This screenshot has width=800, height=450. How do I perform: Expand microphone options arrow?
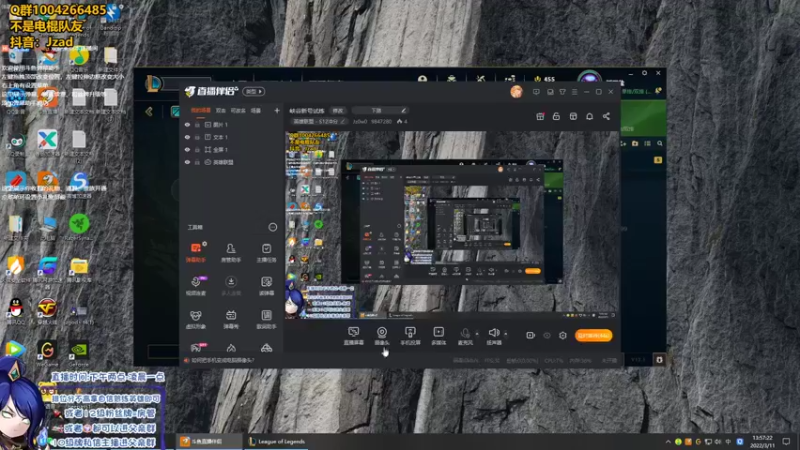click(477, 334)
